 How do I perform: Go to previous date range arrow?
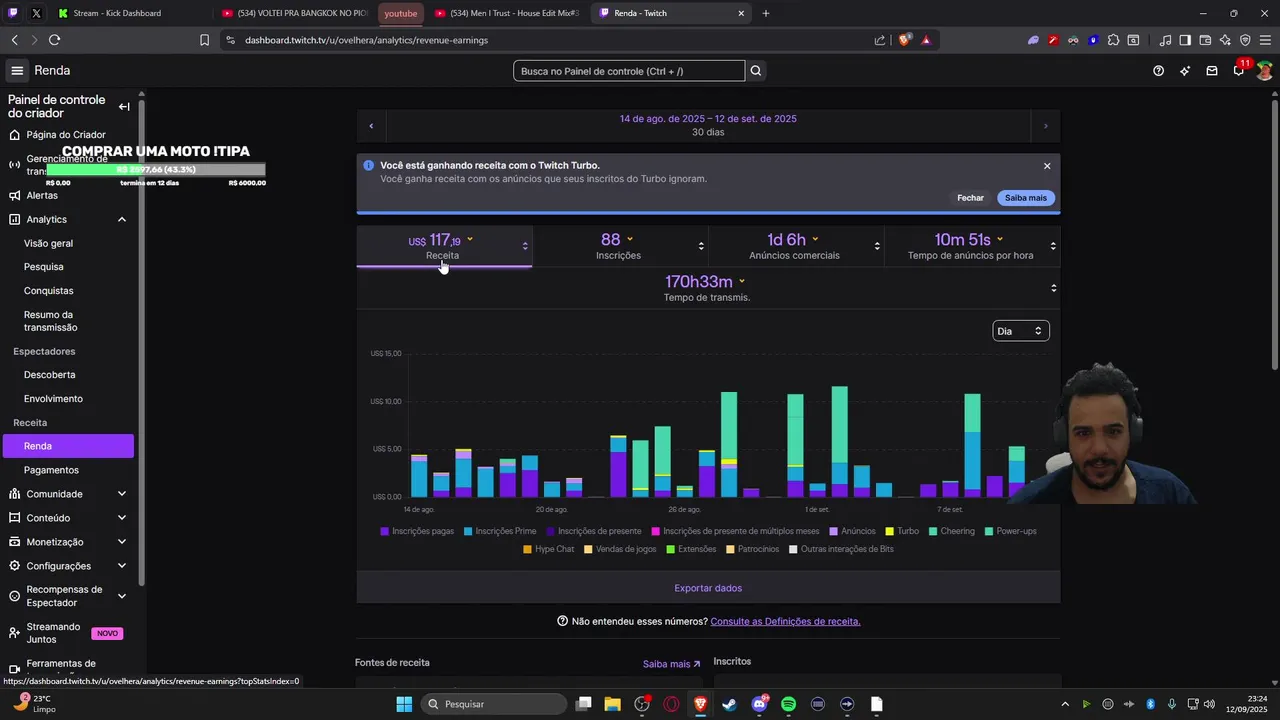371,126
